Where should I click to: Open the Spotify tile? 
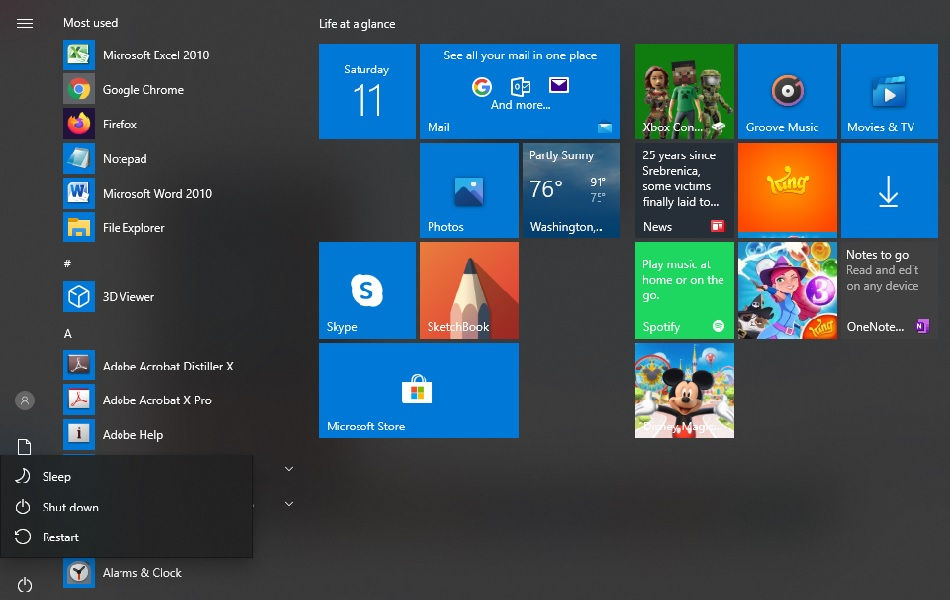point(684,290)
